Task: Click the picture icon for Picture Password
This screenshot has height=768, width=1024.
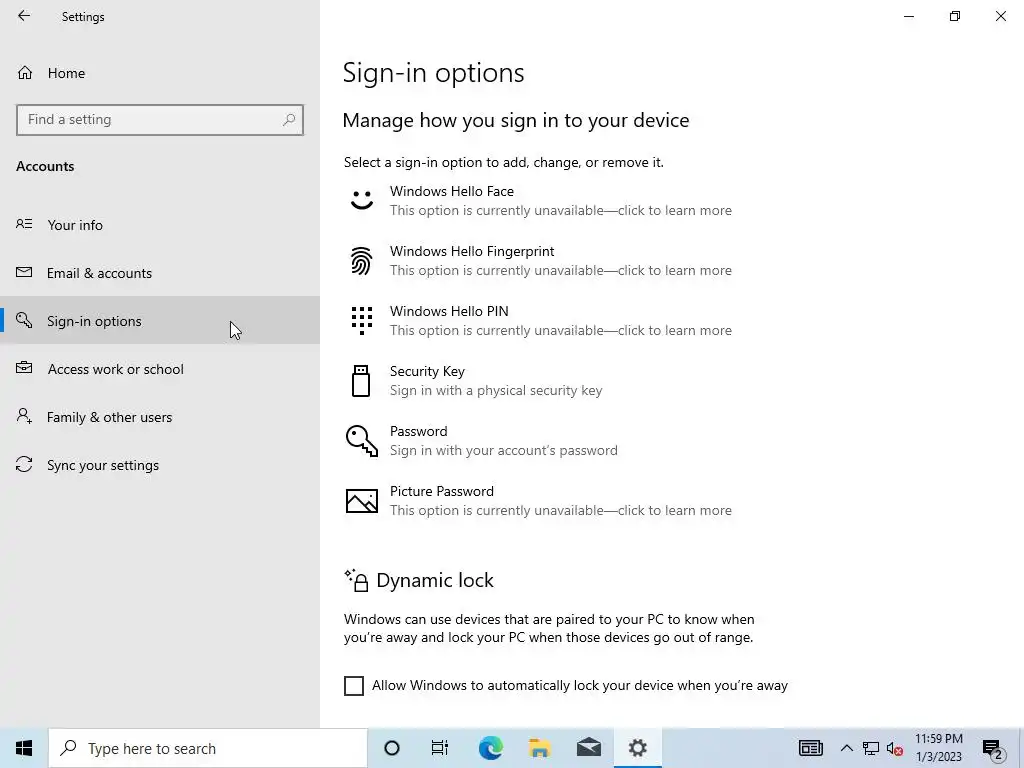Action: [x=362, y=501]
